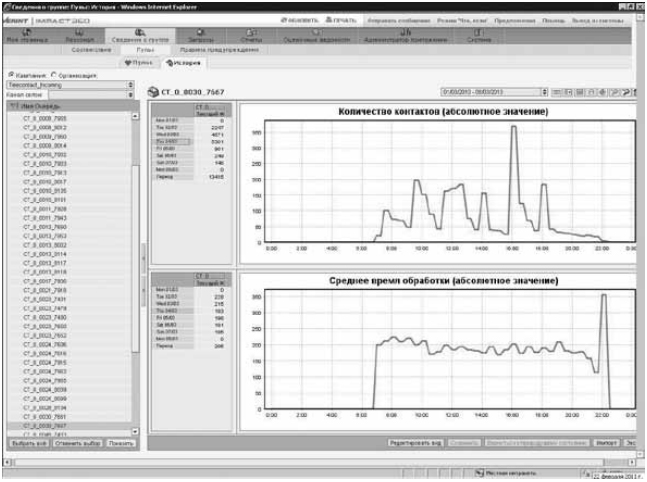Viewport: 647px width, 482px height.
Task: Open the Предпочтения link
Action: [515, 21]
